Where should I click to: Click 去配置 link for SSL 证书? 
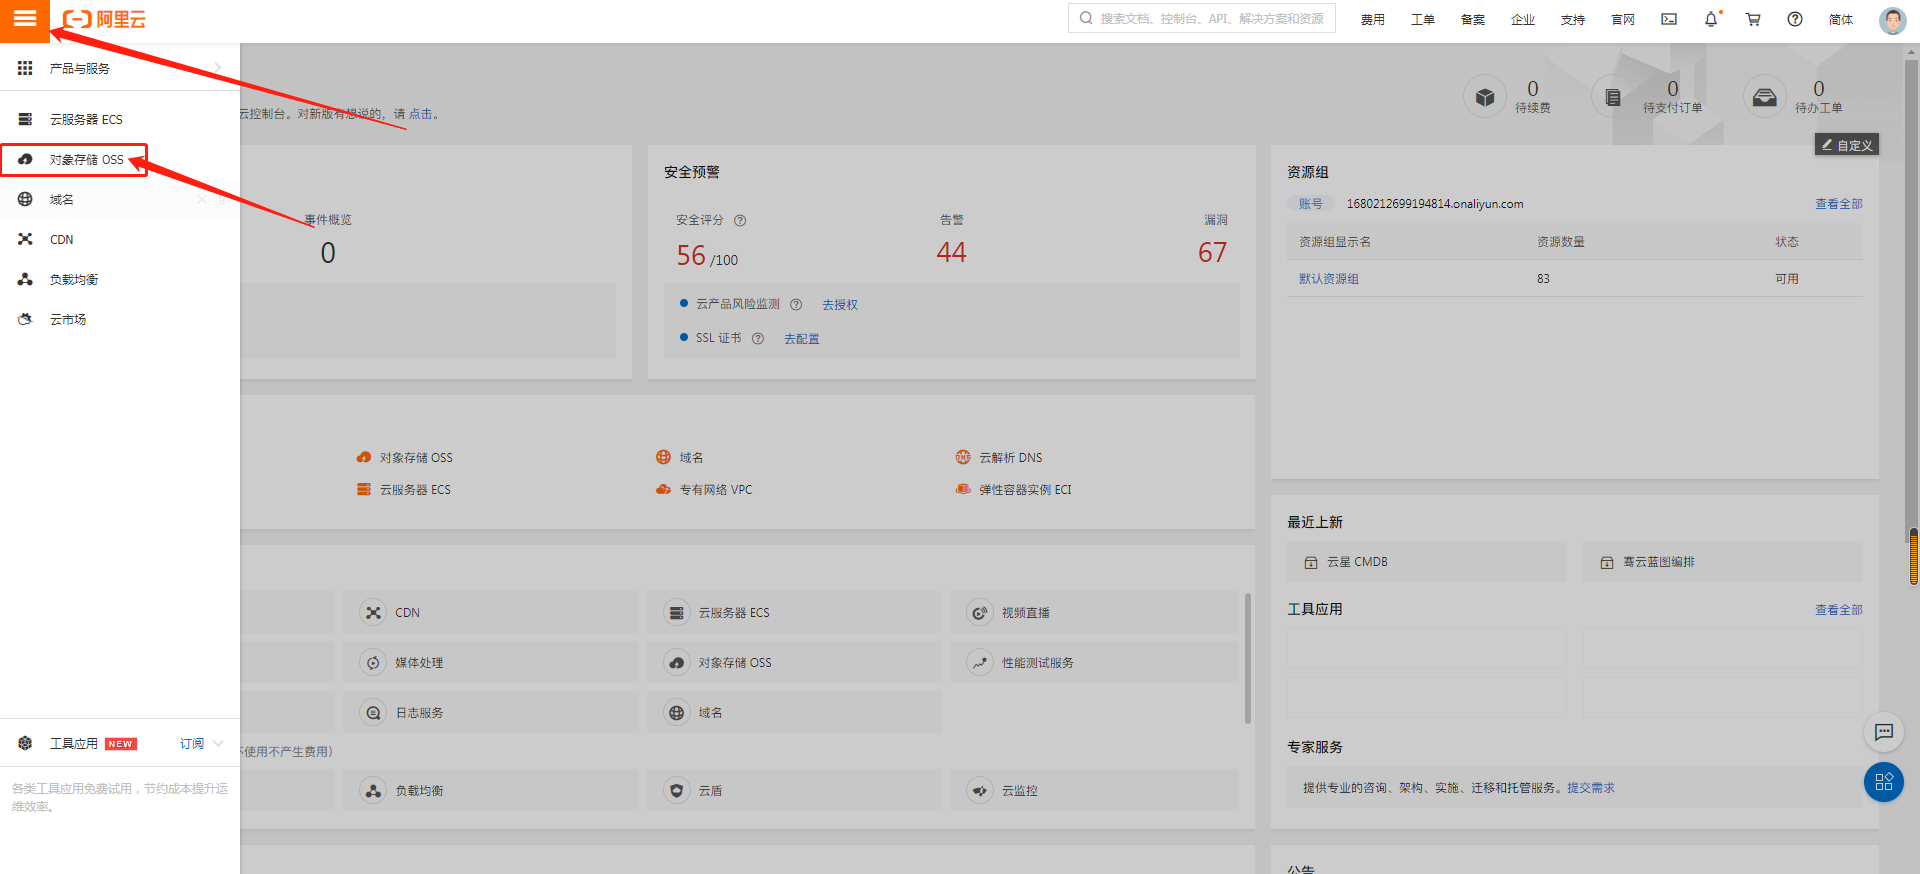pyautogui.click(x=801, y=339)
